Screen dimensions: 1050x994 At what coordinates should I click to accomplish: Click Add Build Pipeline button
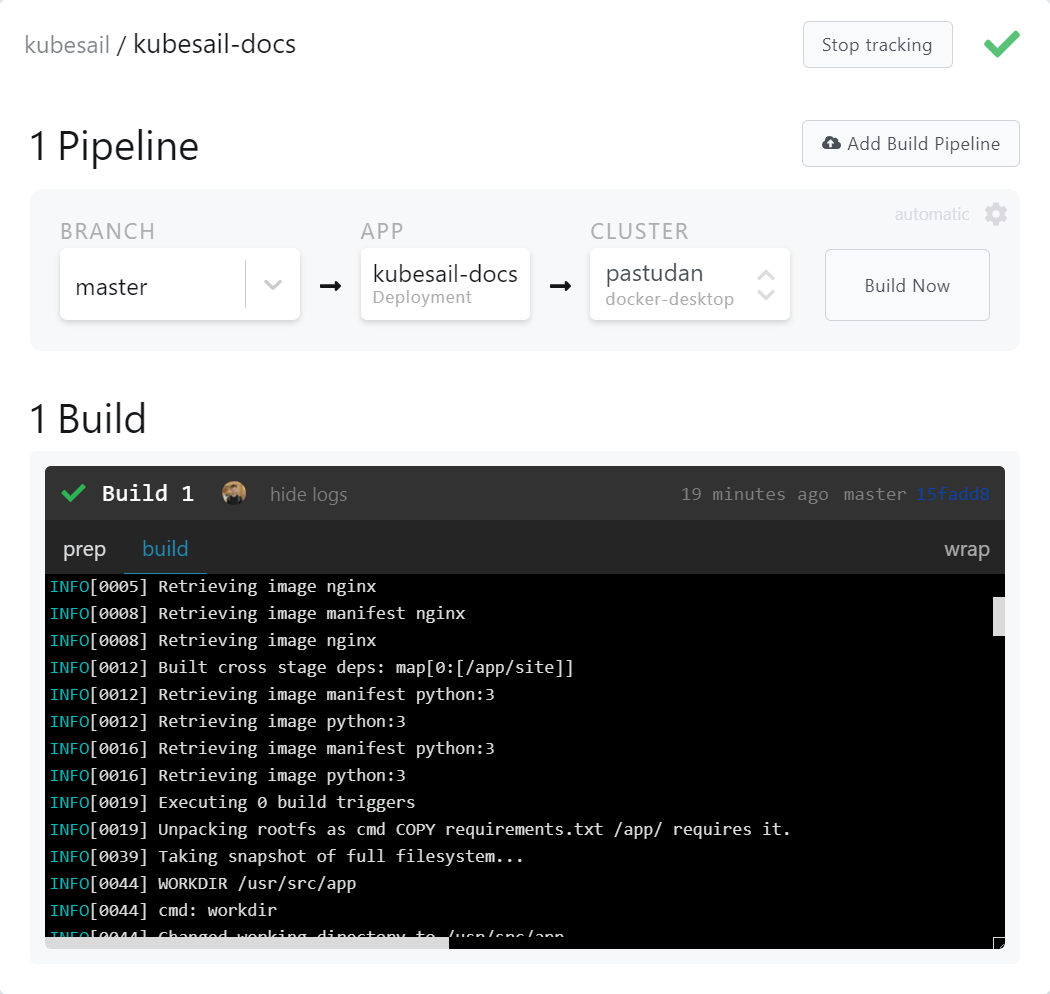911,143
